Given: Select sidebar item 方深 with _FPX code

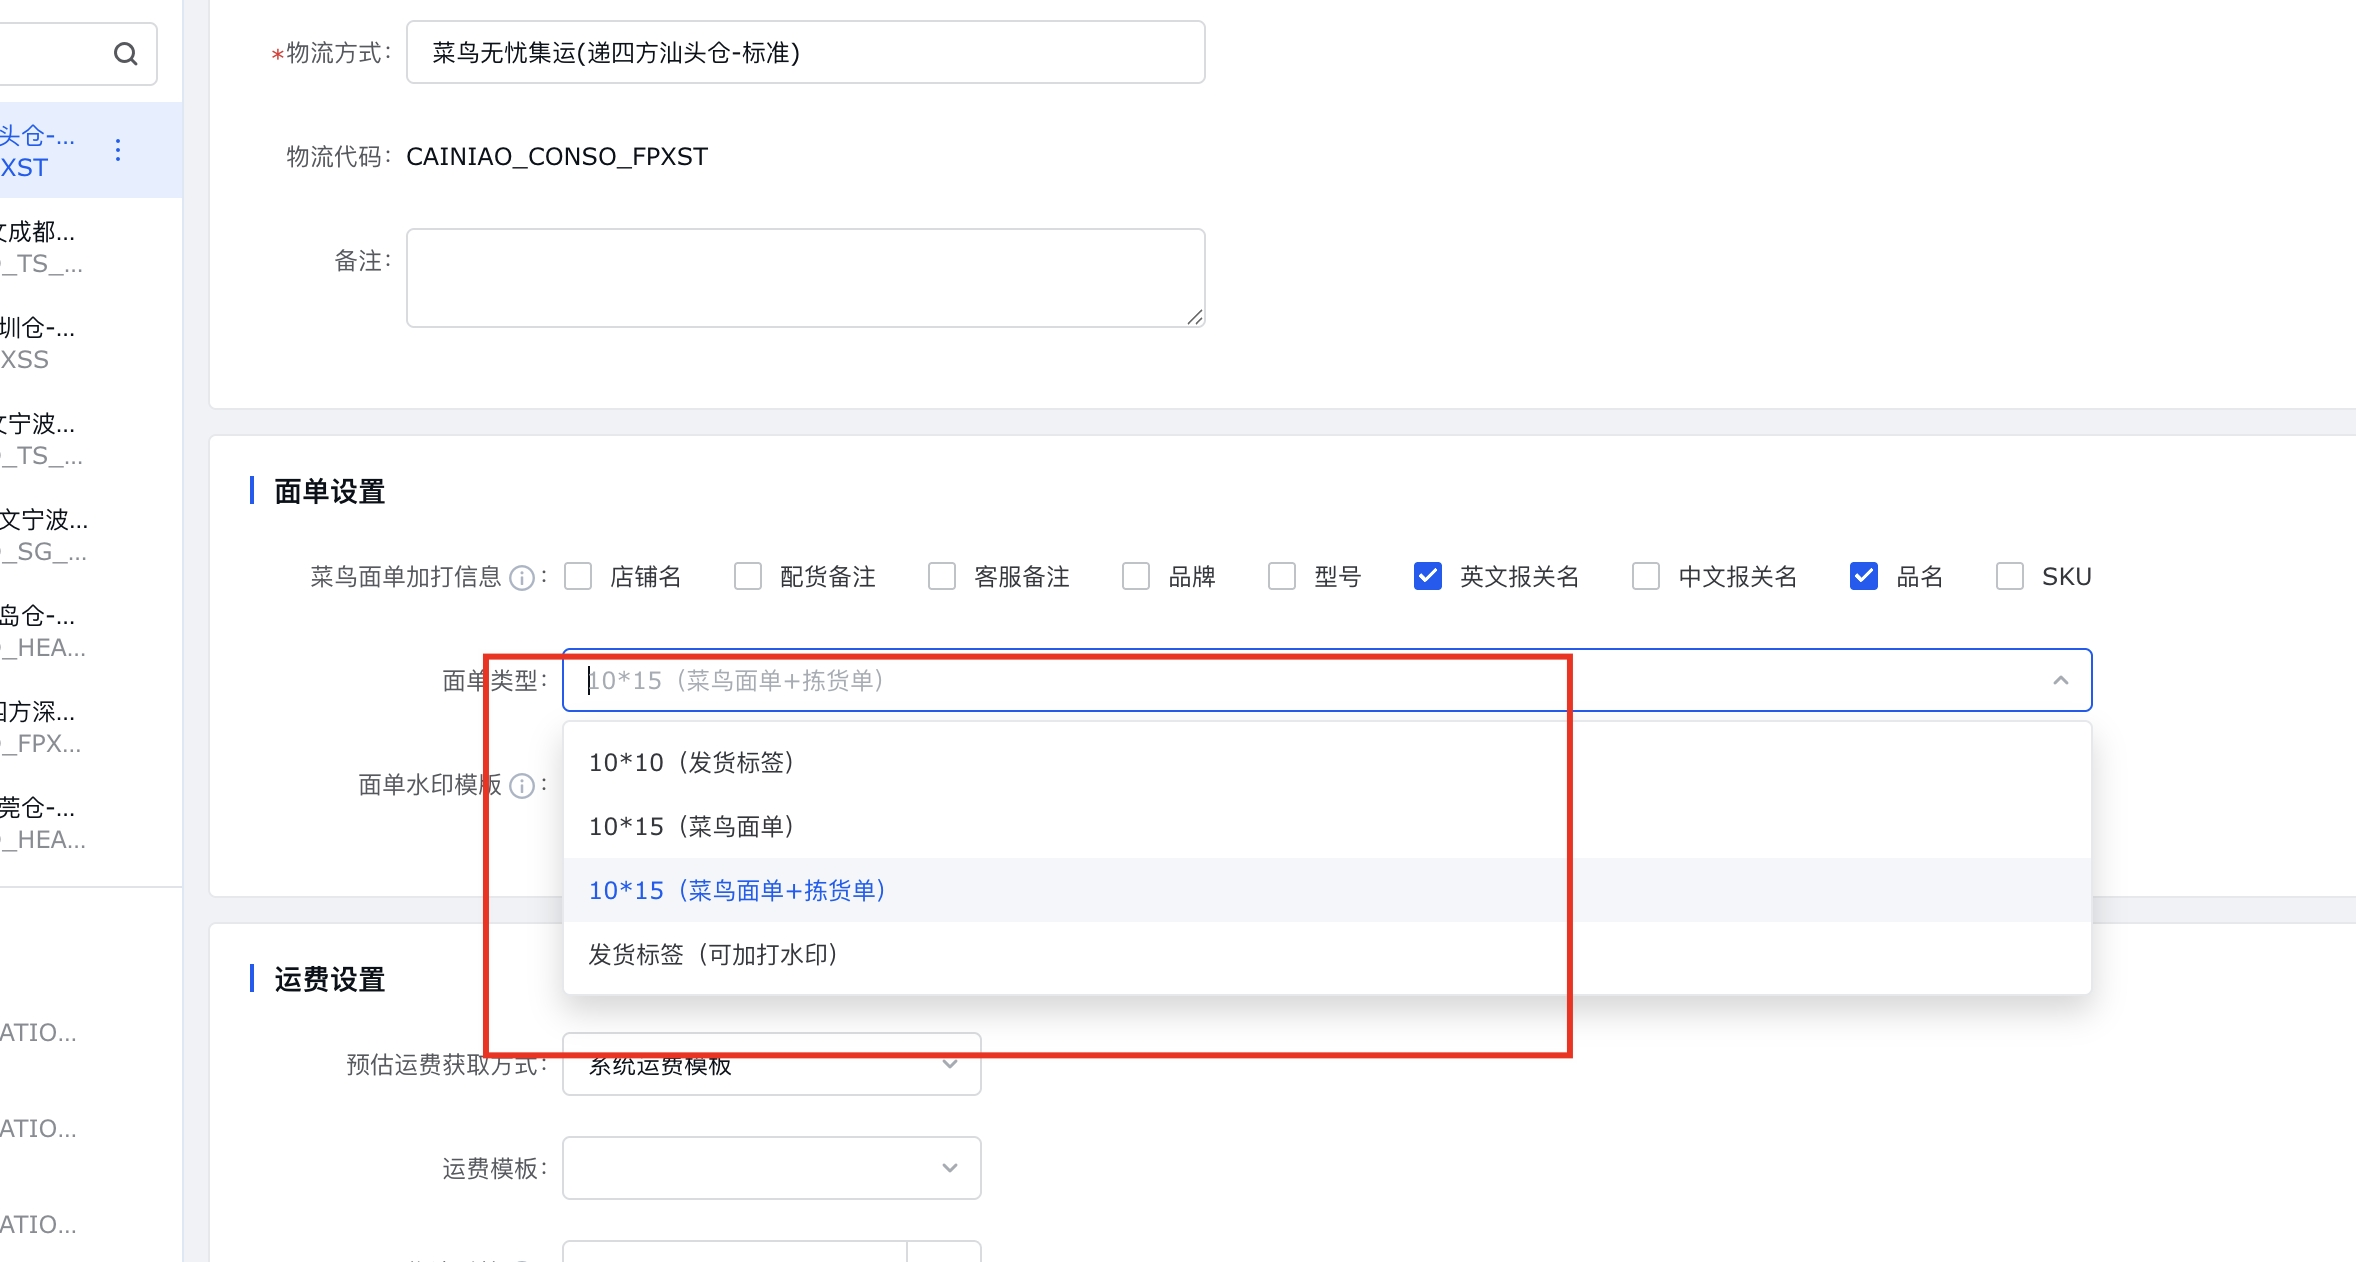Looking at the screenshot, I should coord(90,728).
